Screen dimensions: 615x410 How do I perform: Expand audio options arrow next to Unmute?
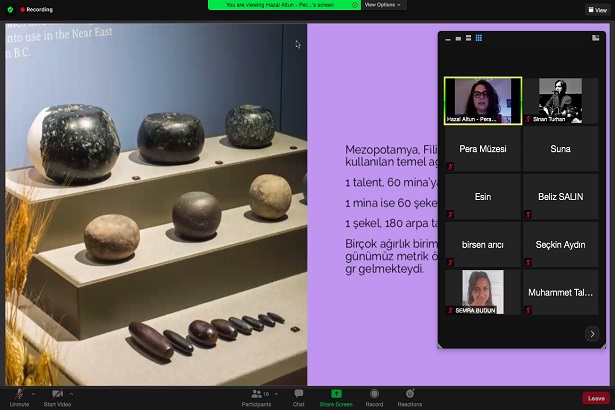(x=33, y=393)
